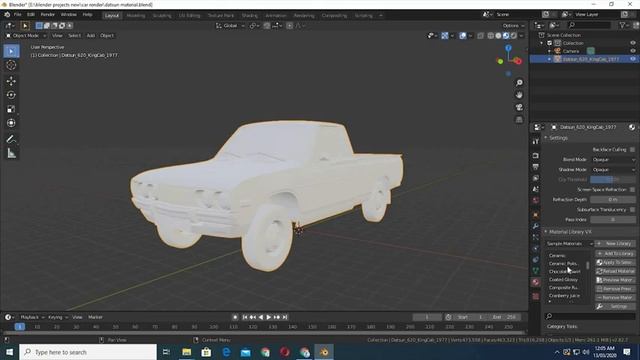640x360 pixels.
Task: Switch to rendered viewport shading
Action: pyautogui.click(x=513, y=36)
